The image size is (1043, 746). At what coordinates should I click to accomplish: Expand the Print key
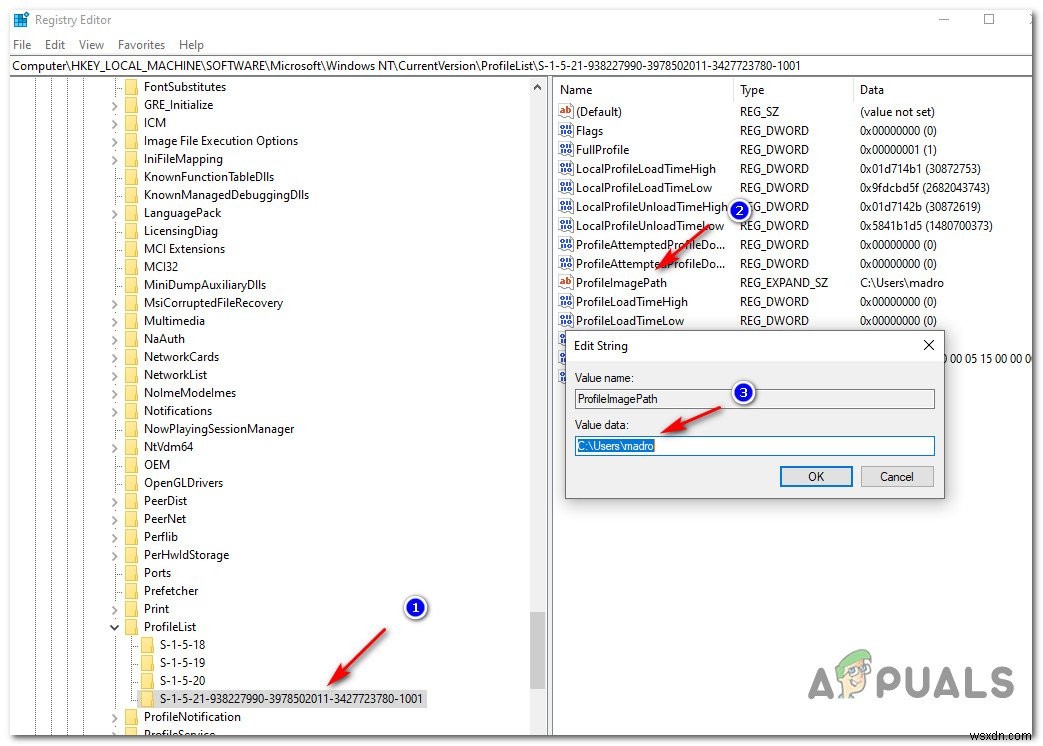114,609
